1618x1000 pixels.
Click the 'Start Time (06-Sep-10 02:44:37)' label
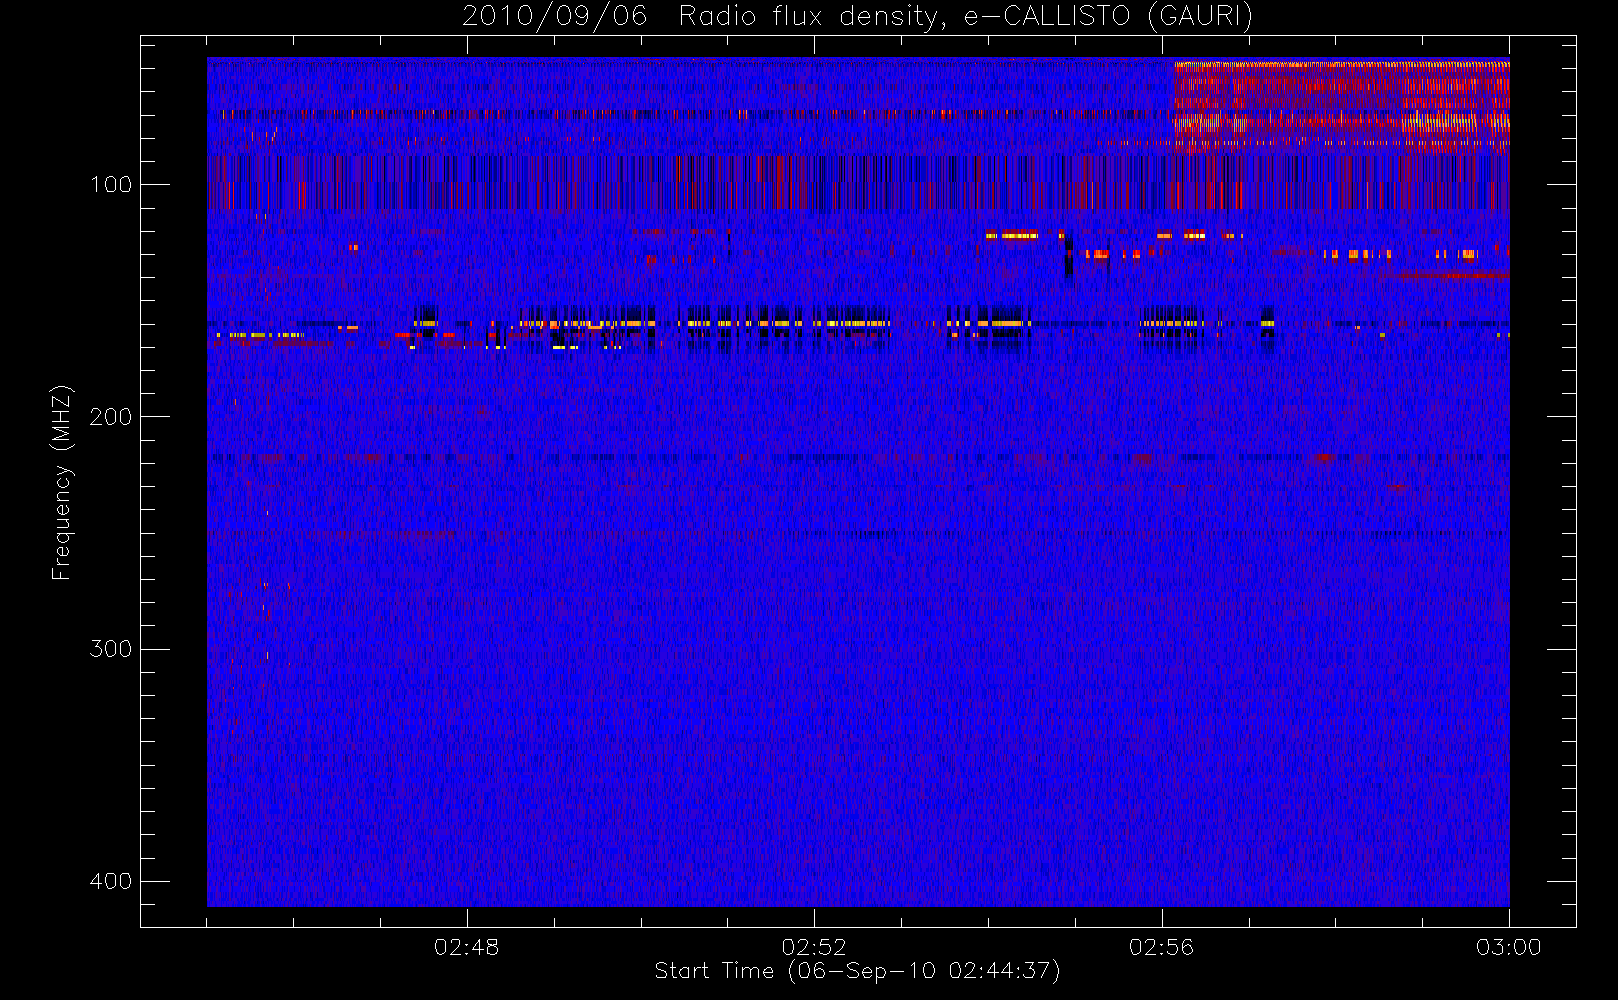[857, 971]
